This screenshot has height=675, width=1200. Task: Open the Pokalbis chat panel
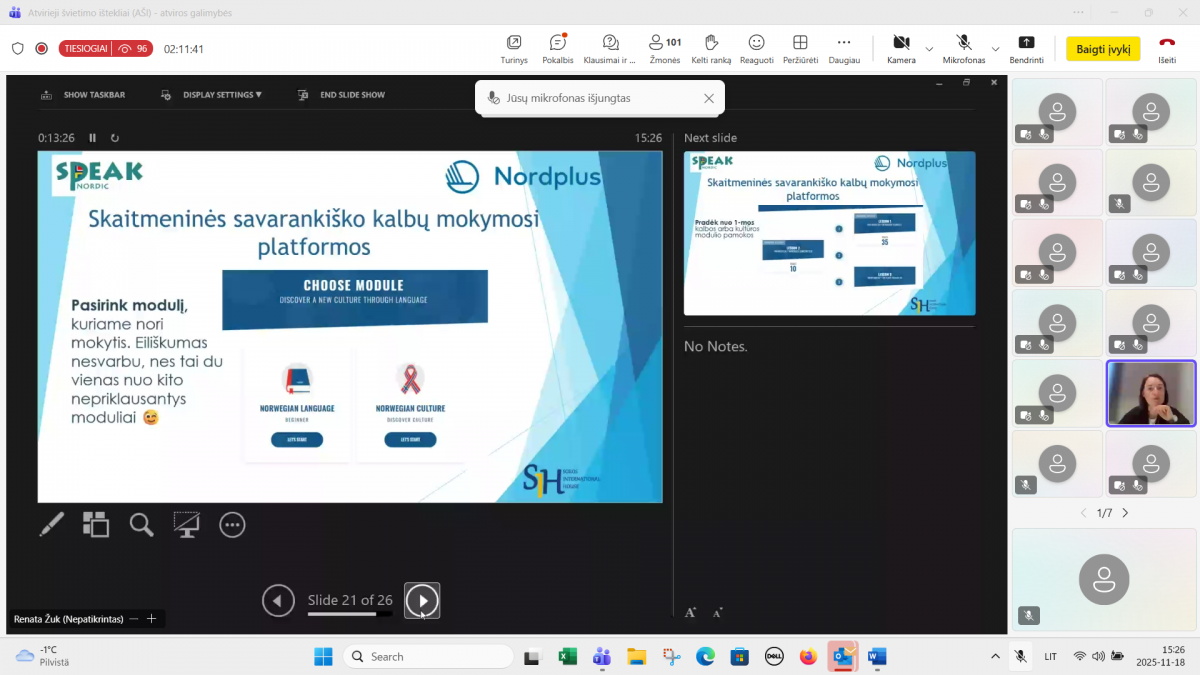click(x=558, y=48)
